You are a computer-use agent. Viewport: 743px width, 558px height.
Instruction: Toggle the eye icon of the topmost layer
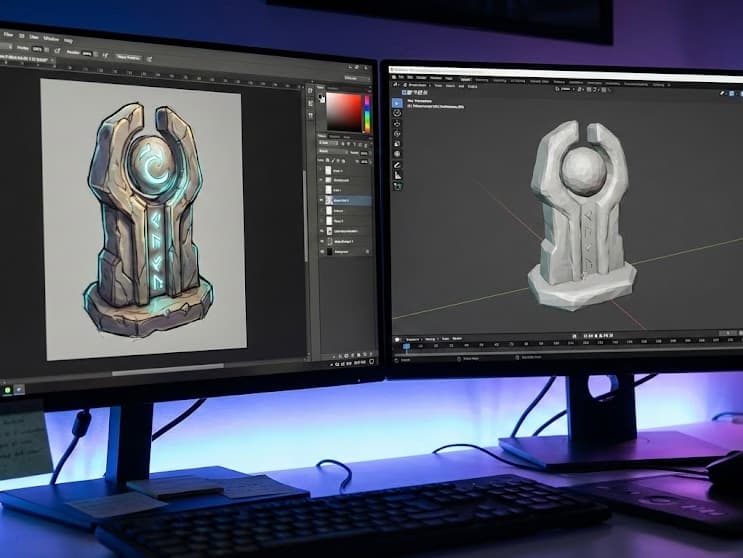point(322,171)
